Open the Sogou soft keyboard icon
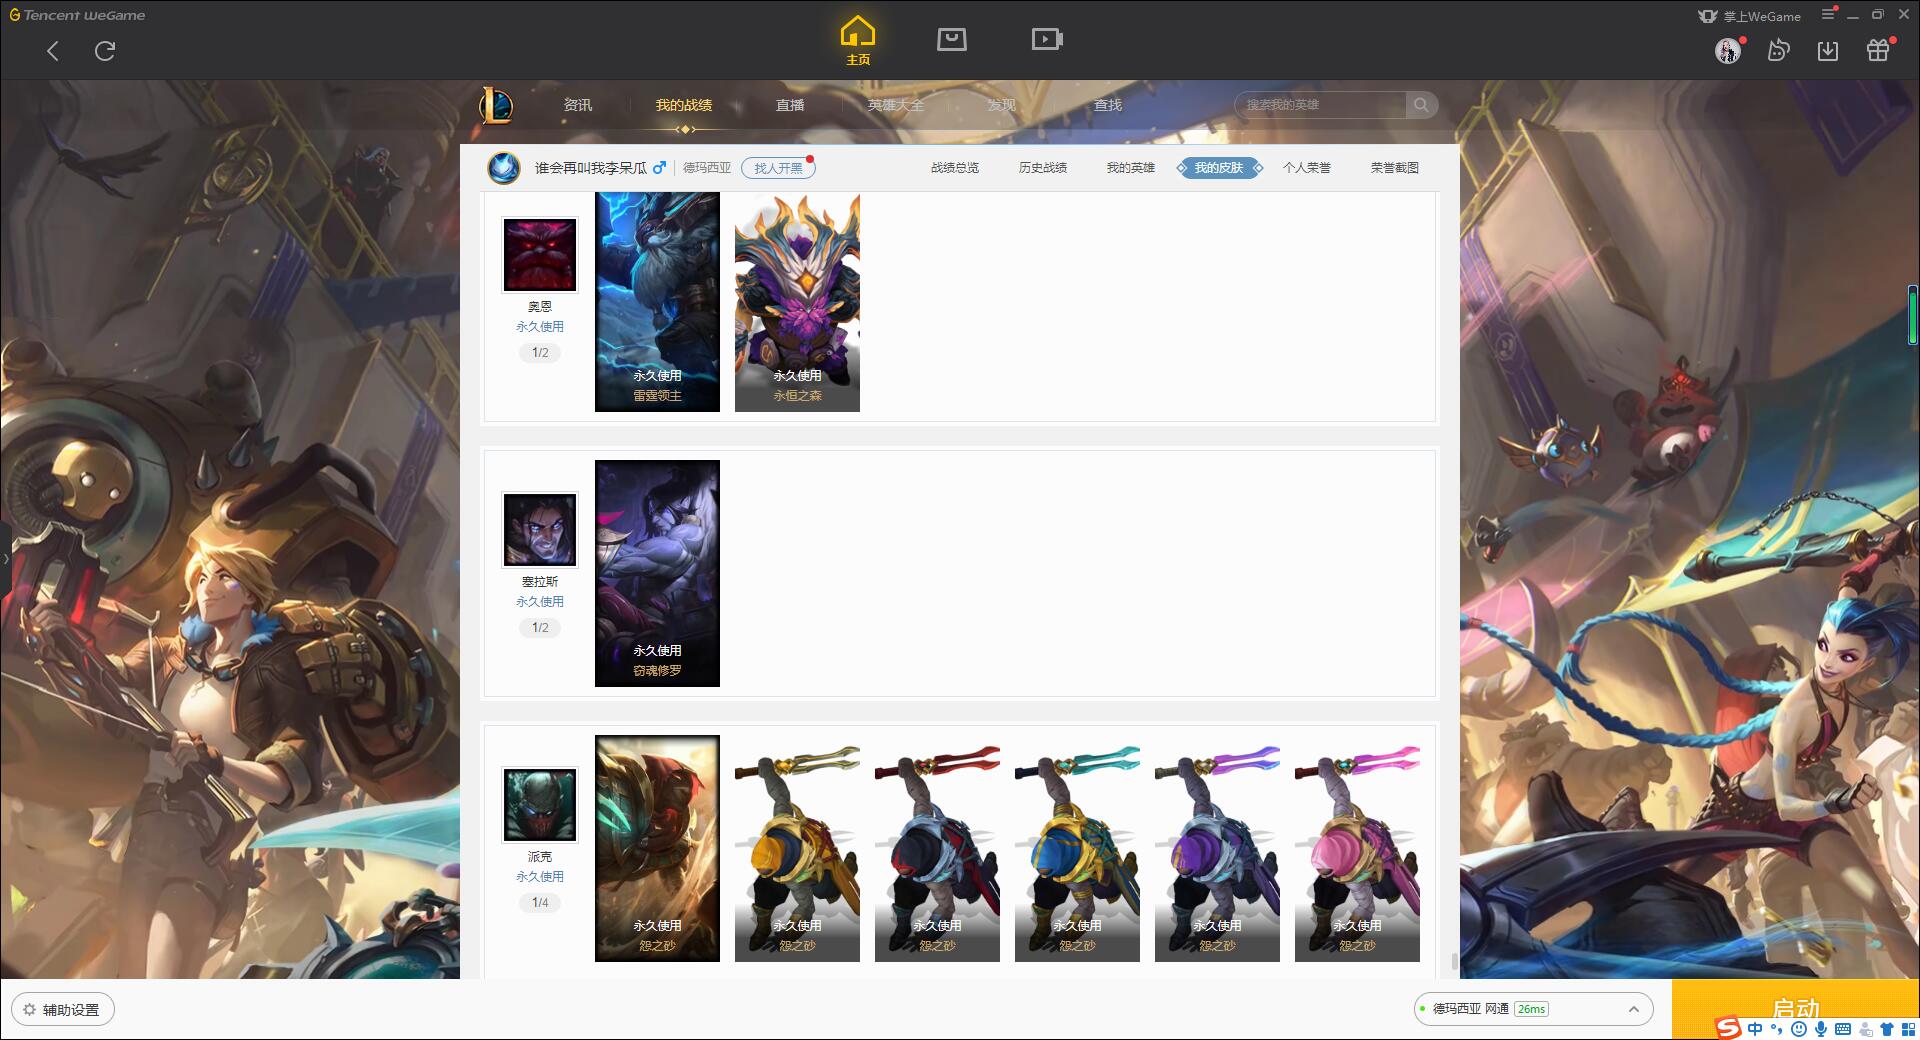Screen dimensions: 1920x1040 [1843, 1028]
